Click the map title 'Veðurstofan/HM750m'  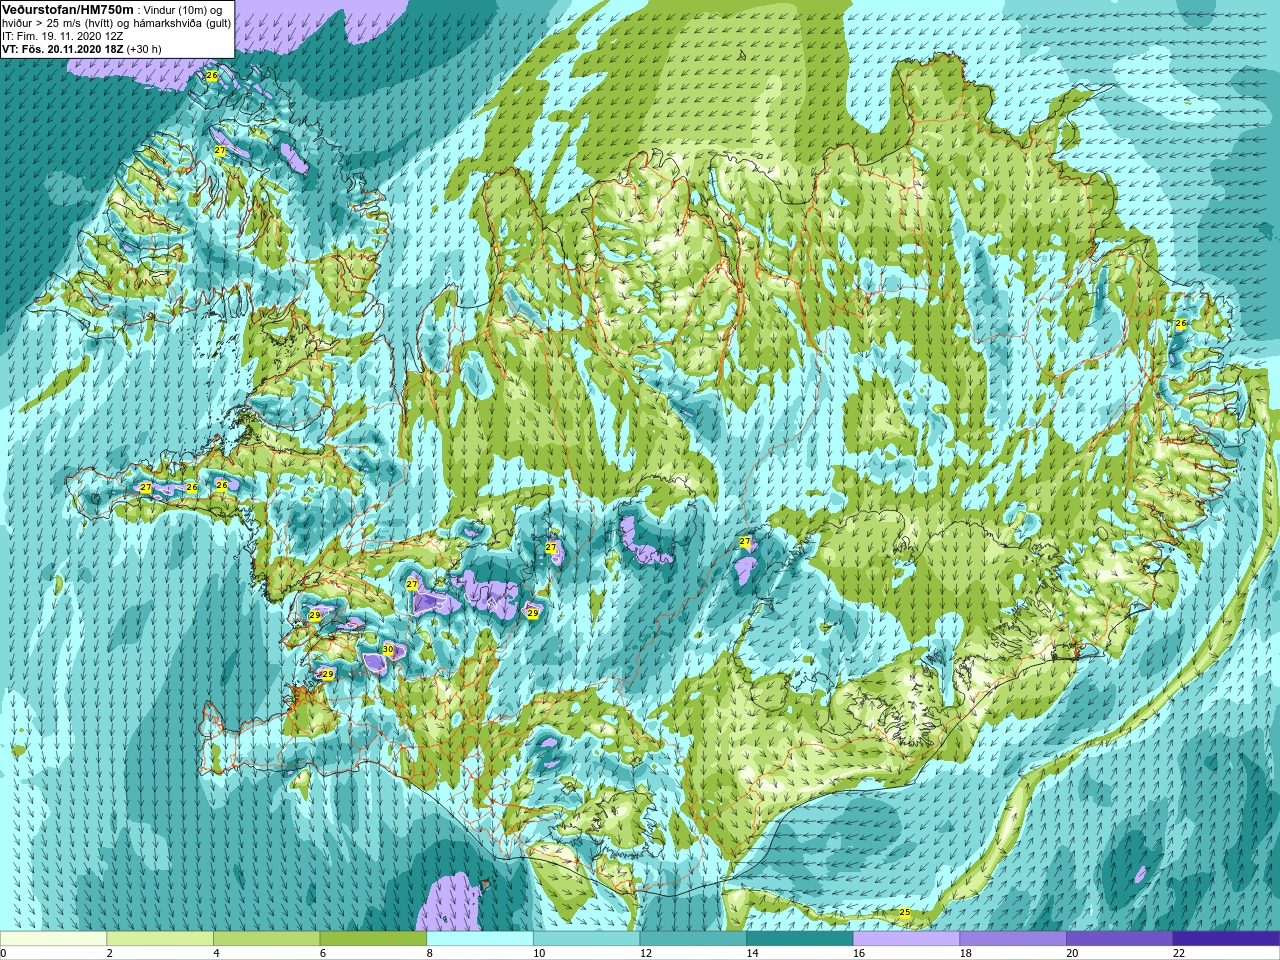[x=68, y=9]
